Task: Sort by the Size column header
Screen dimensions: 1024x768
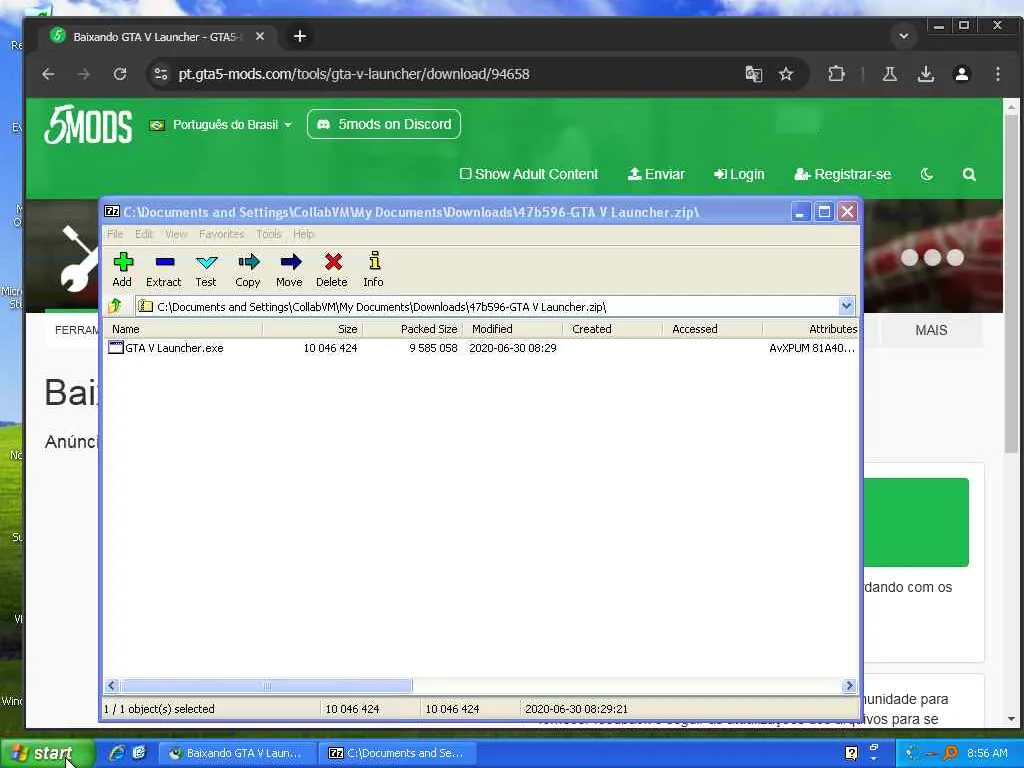Action: [x=312, y=329]
